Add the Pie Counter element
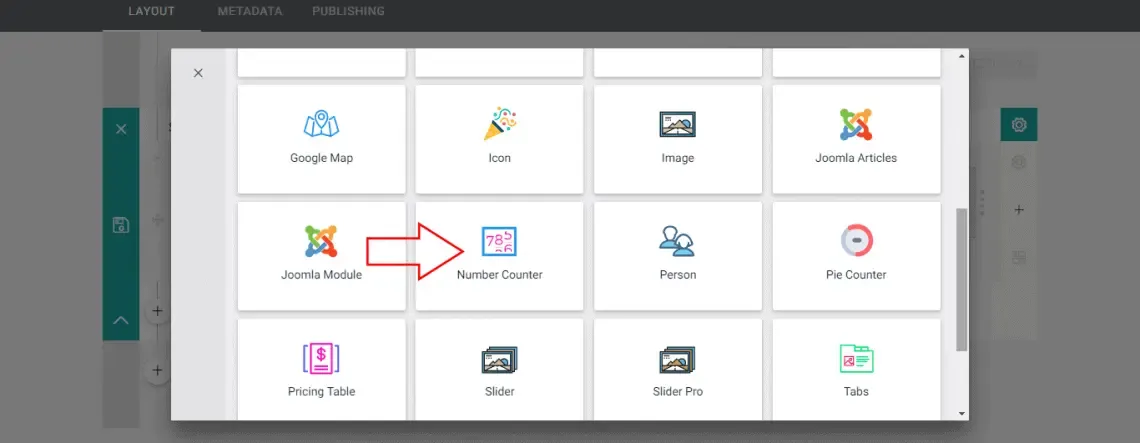This screenshot has height=443, width=1140. click(856, 256)
